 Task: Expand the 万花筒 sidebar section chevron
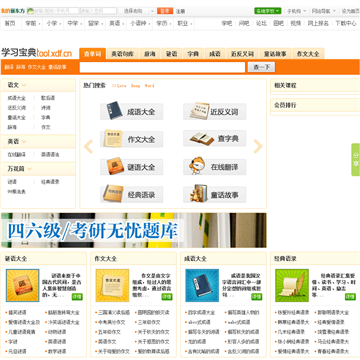30,169
